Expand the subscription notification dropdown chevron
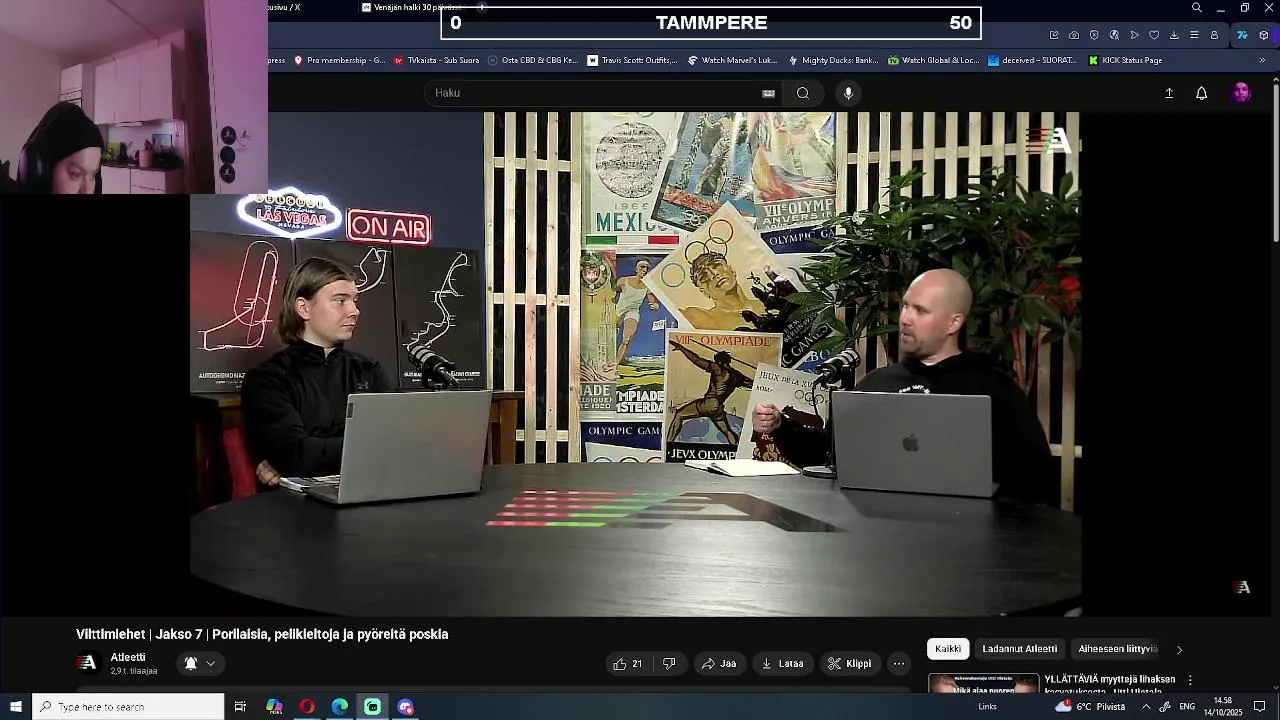This screenshot has height=720, width=1280. tap(210, 663)
